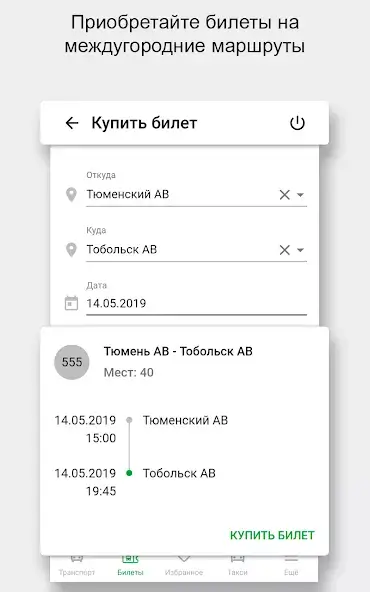Tap the route 555 badge
The image size is (370, 592).
click(72, 362)
